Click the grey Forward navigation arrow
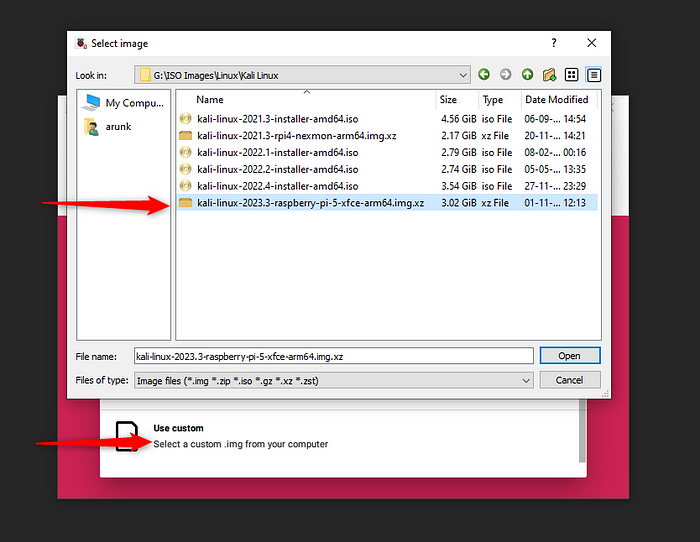This screenshot has width=700, height=542. [505, 75]
